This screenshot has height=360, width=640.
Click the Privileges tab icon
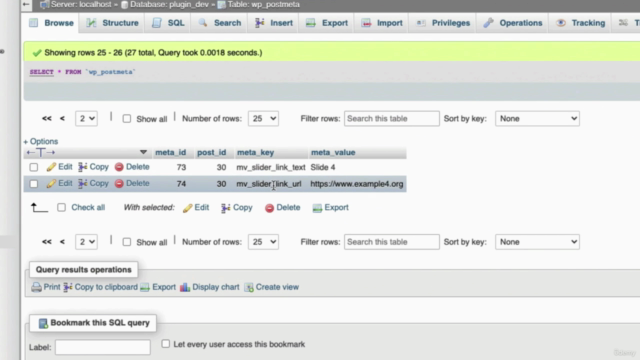click(x=421, y=23)
